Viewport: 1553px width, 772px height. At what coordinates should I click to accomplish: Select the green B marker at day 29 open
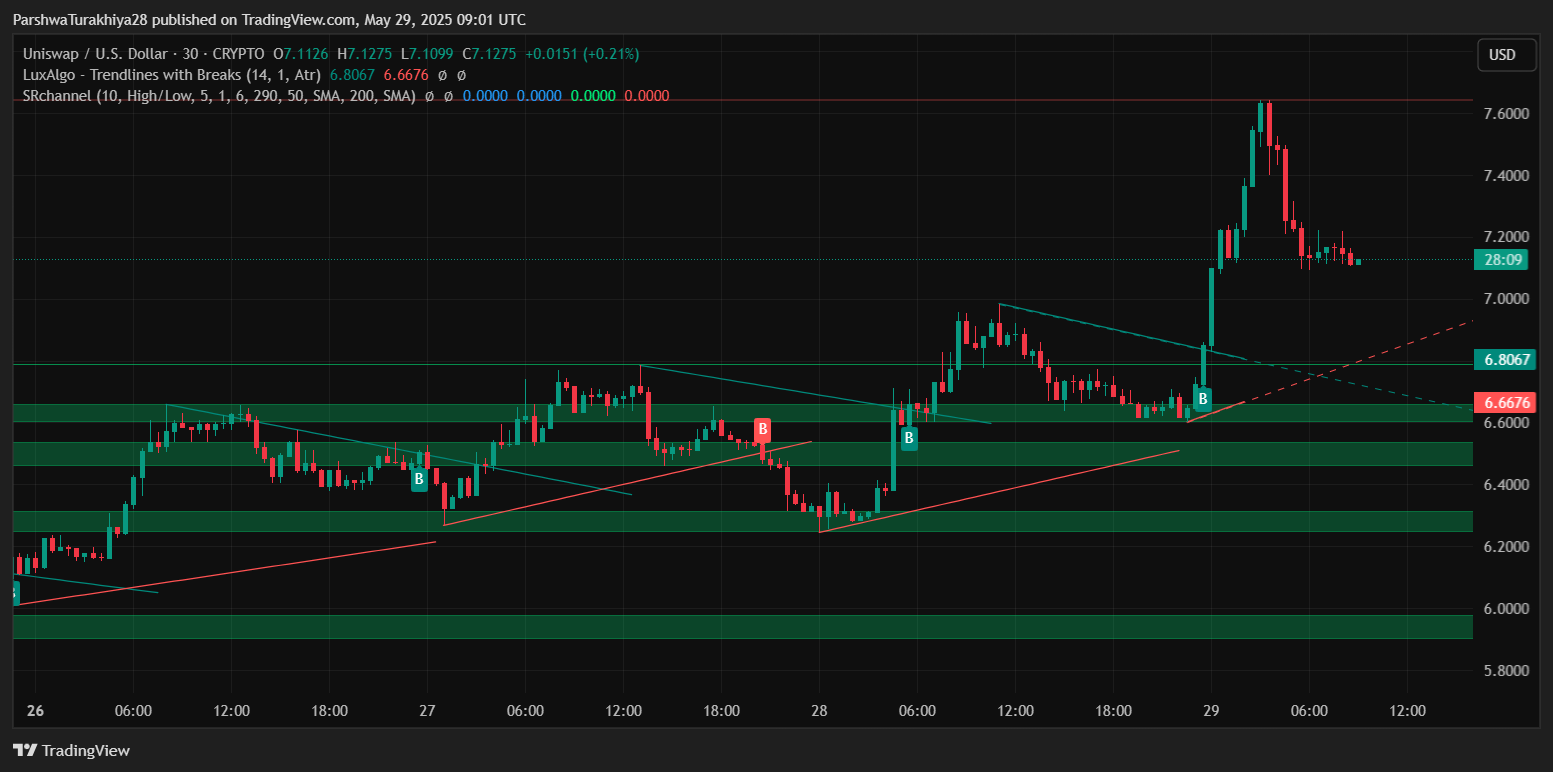[1203, 399]
